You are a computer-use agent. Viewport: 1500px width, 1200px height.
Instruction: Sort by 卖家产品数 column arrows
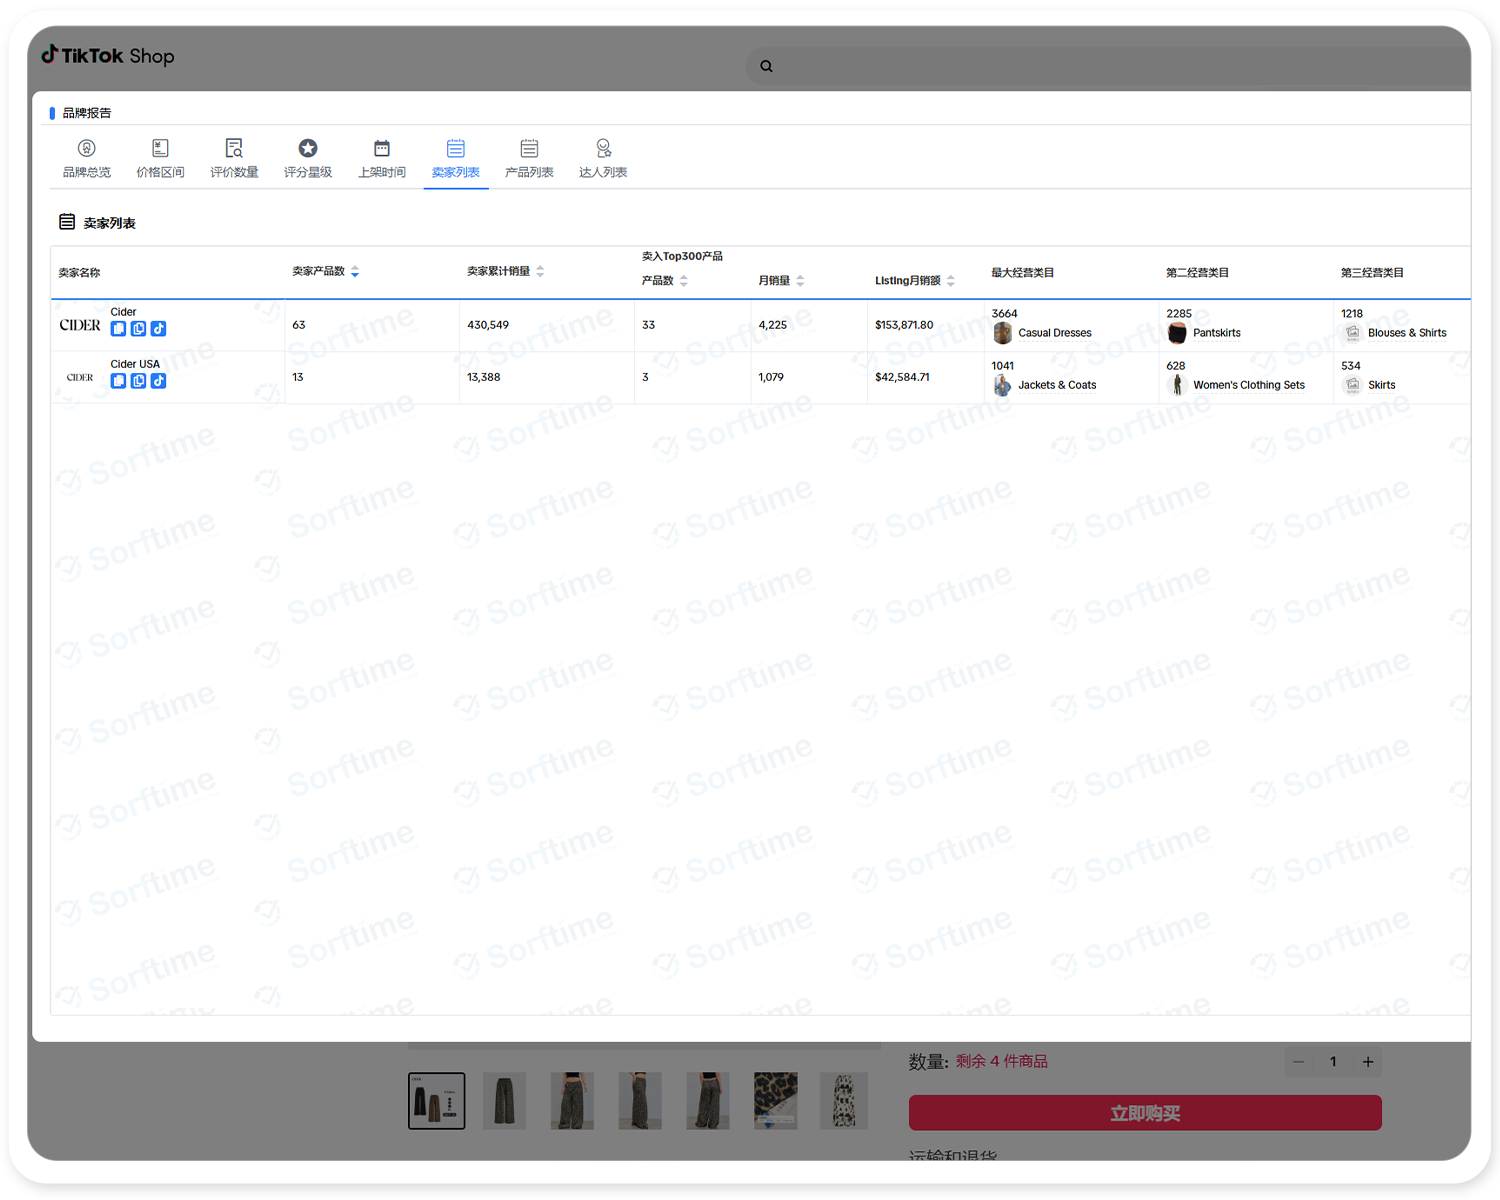coord(355,272)
